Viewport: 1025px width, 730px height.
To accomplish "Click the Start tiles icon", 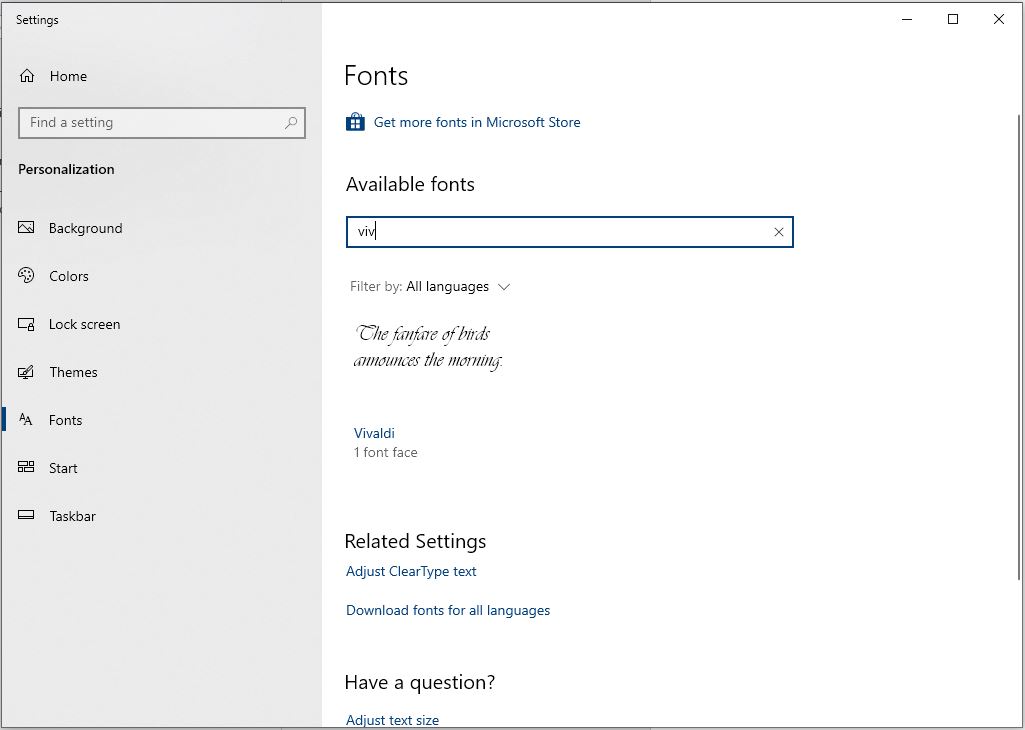I will (27, 468).
